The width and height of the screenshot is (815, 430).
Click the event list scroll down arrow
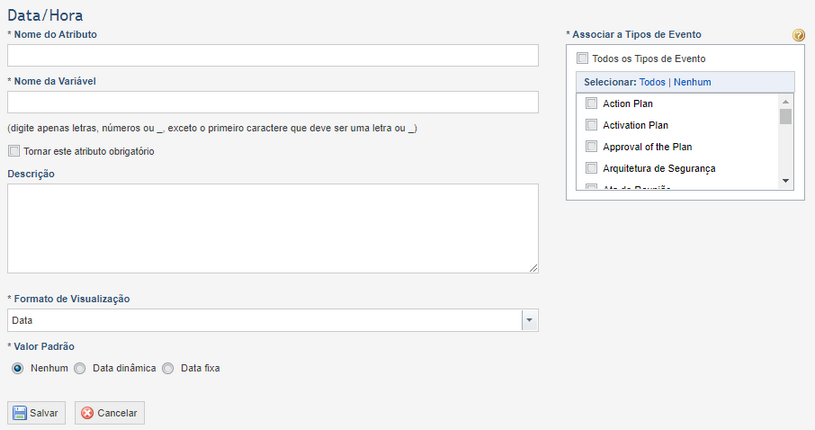(785, 181)
